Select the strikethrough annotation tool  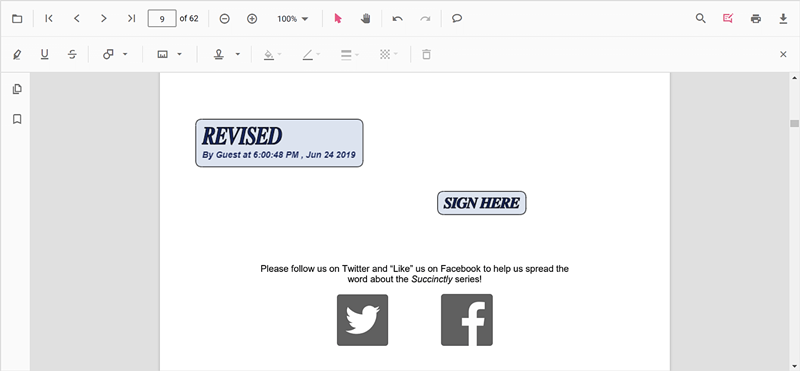pyautogui.click(x=72, y=54)
